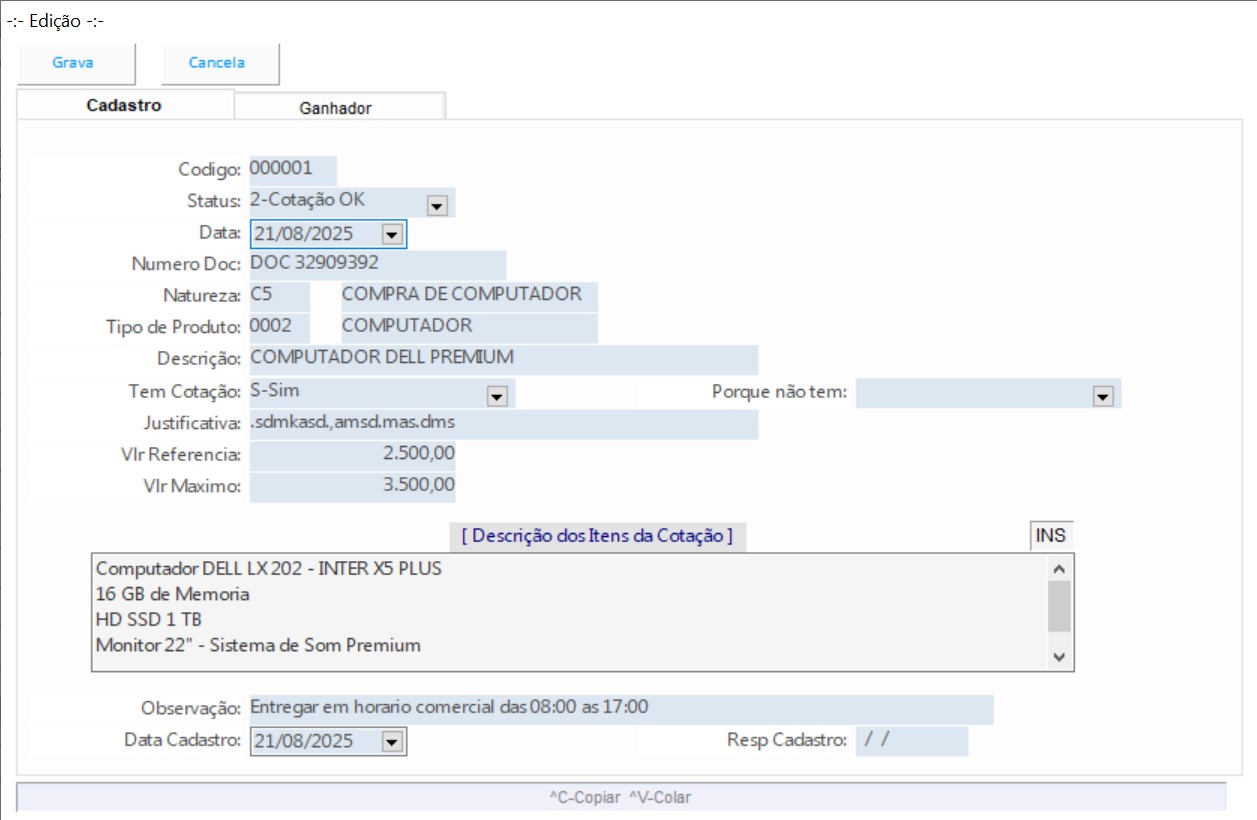The height and width of the screenshot is (820, 1257).
Task: Open the Tem Cotação dropdown
Action: tap(496, 396)
